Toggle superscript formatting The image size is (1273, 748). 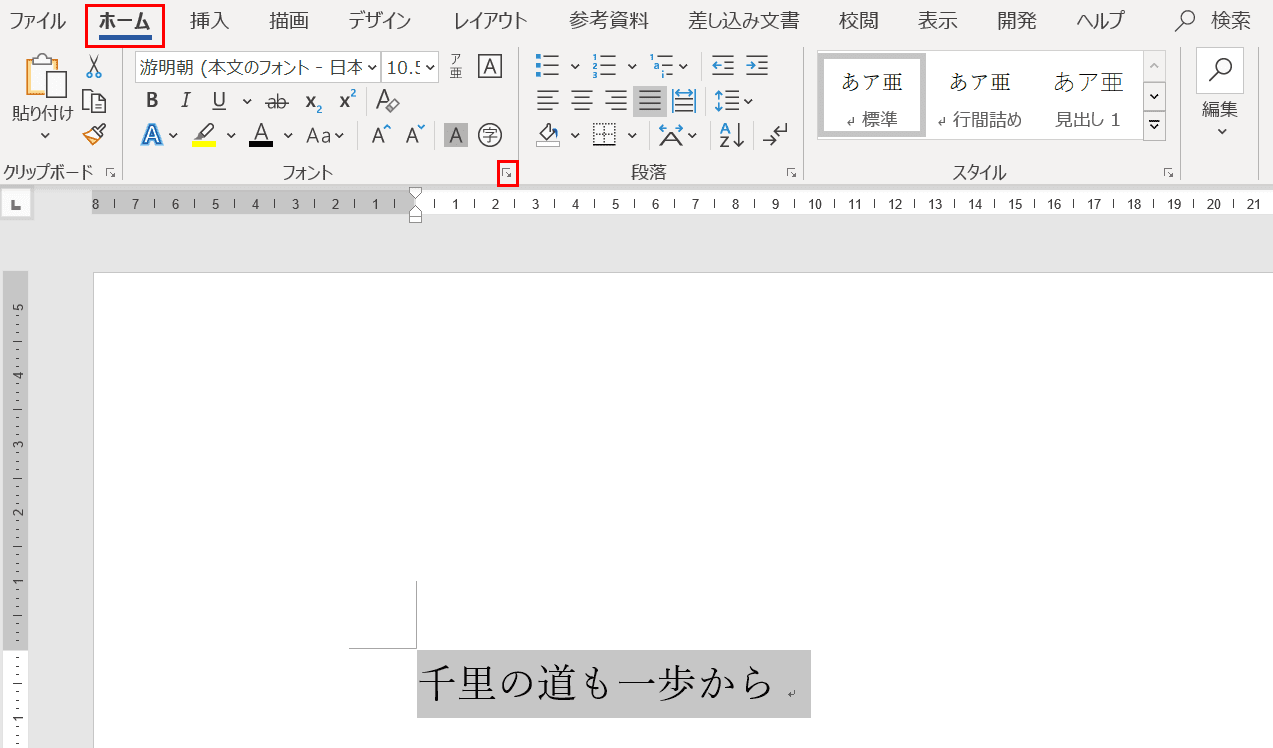pyautogui.click(x=347, y=101)
